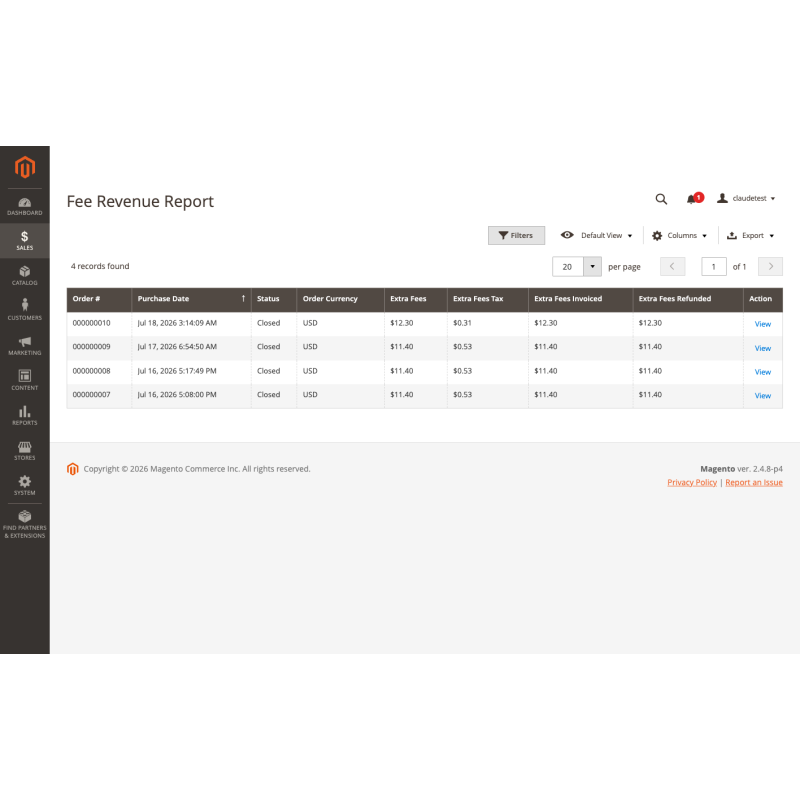Click the search magnifier icon
The height and width of the screenshot is (800, 800).
pos(661,199)
